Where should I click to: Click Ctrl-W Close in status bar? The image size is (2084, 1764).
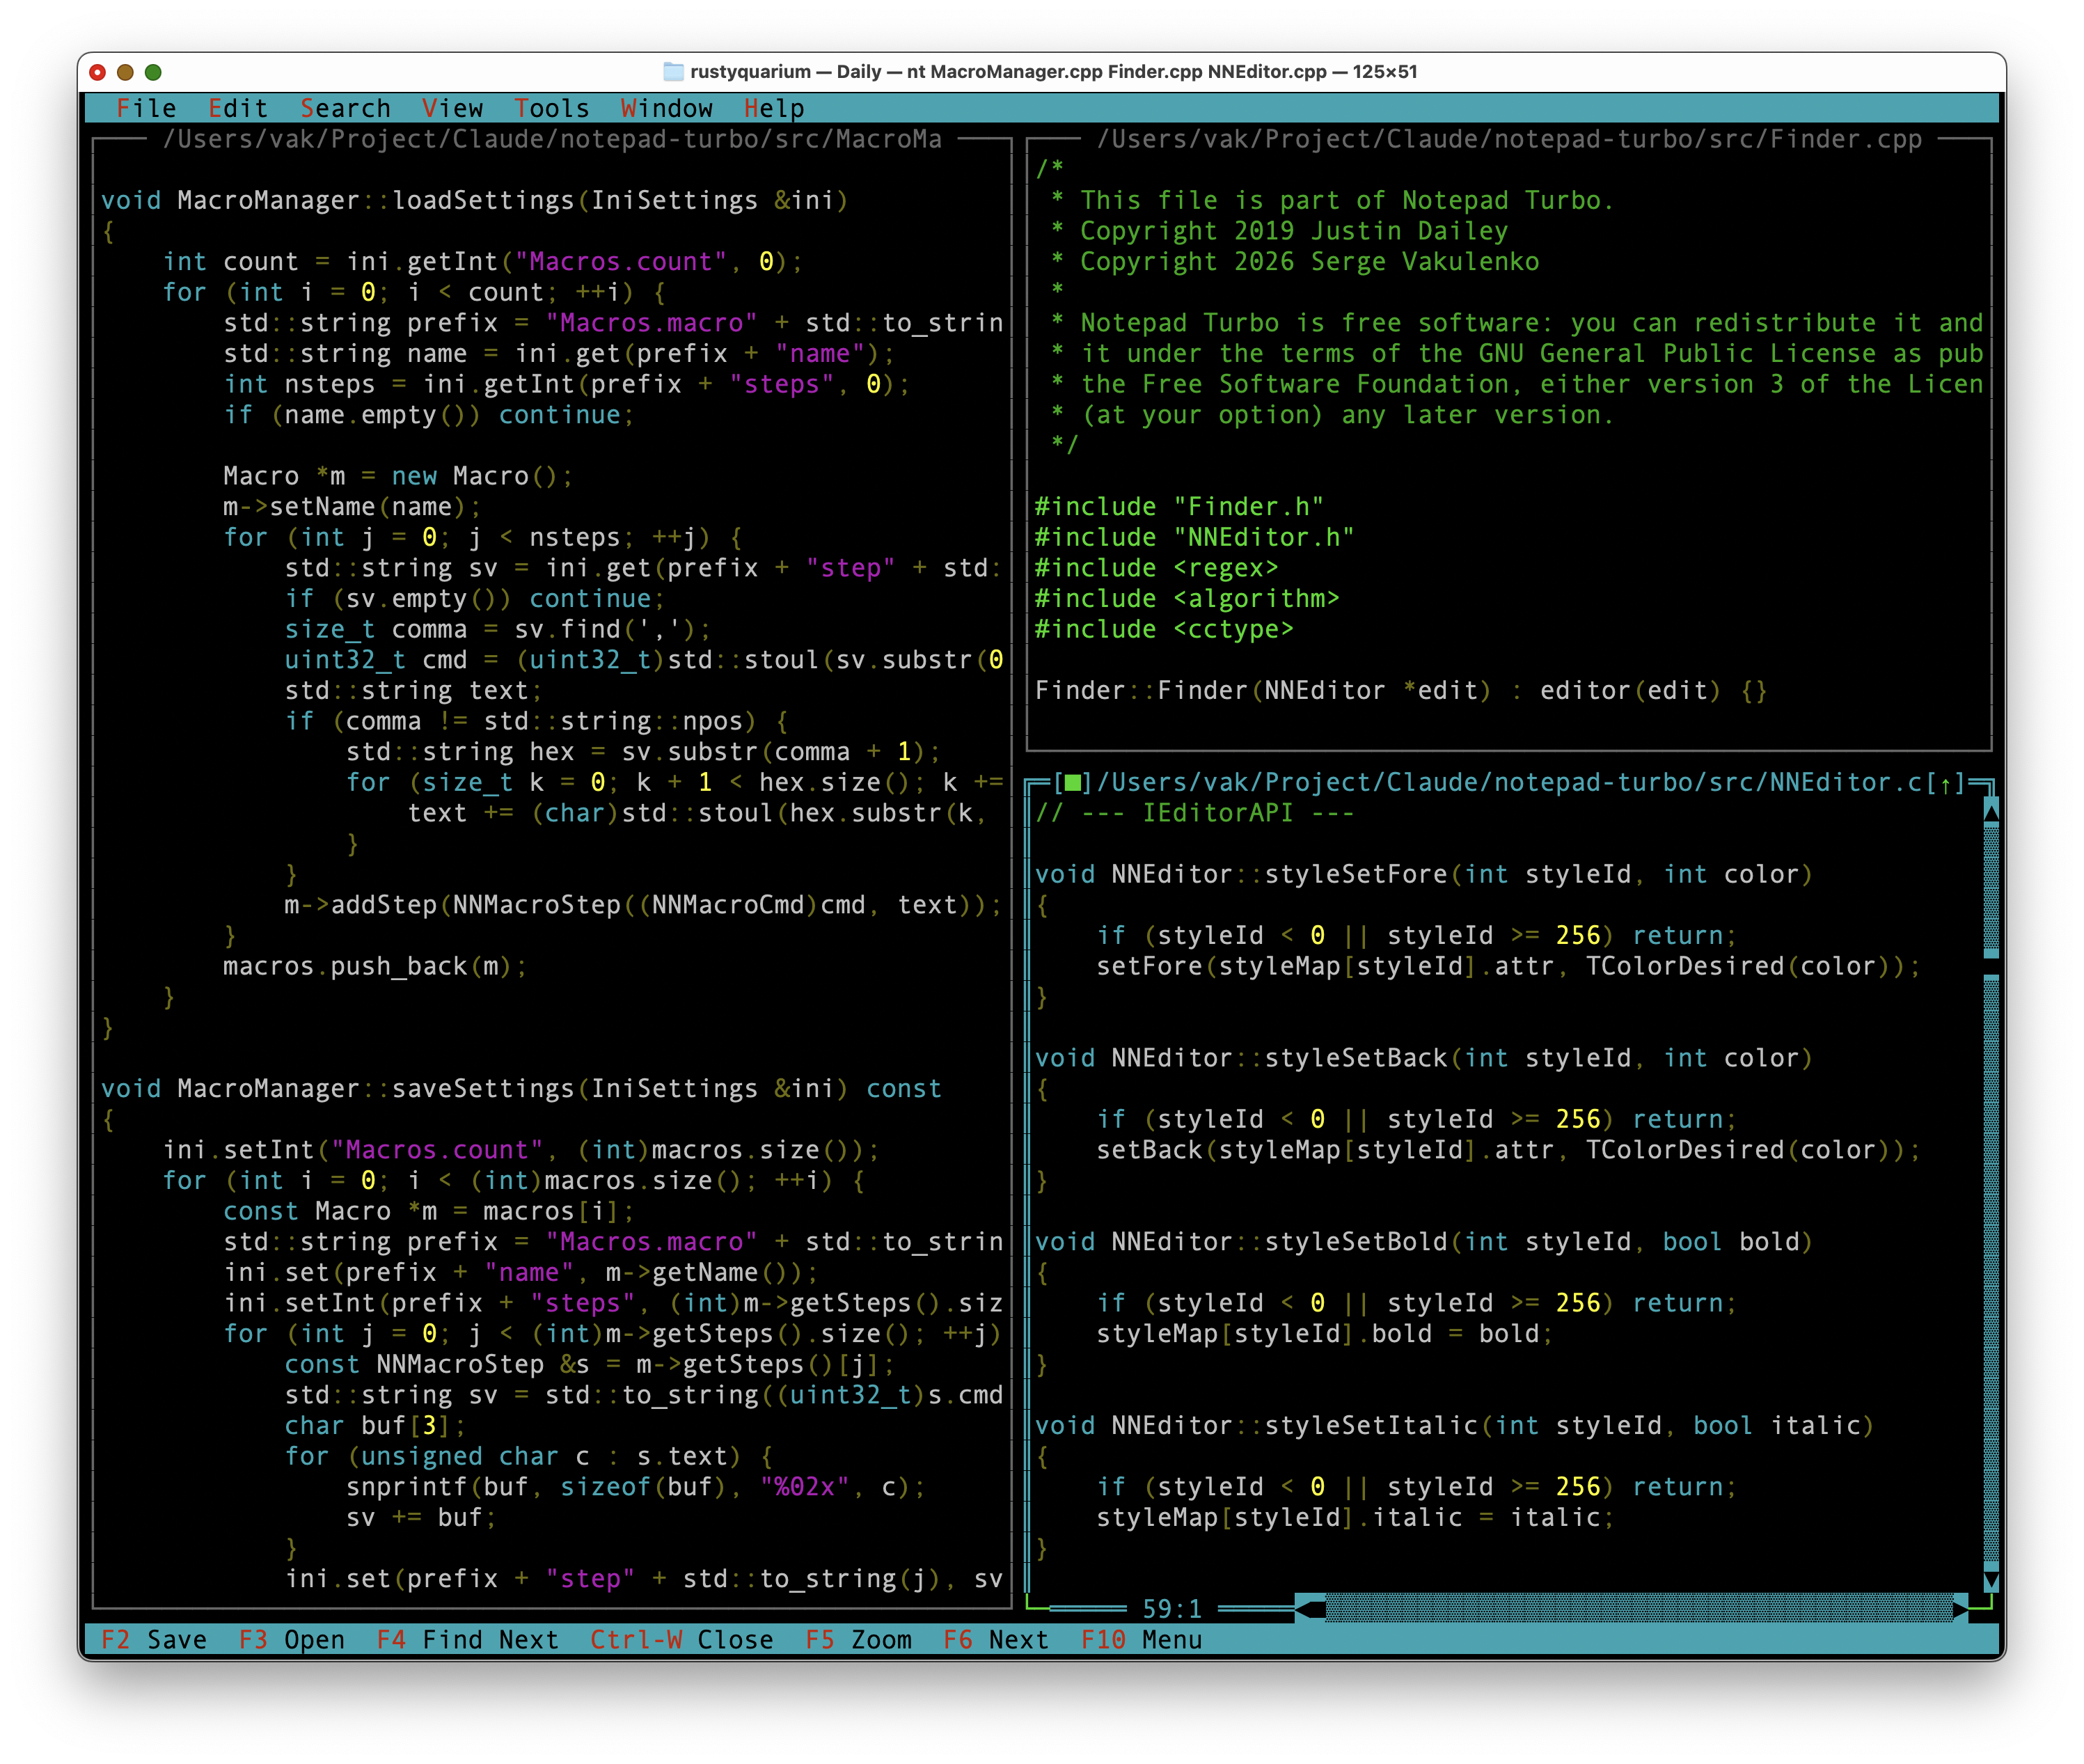(x=682, y=1640)
